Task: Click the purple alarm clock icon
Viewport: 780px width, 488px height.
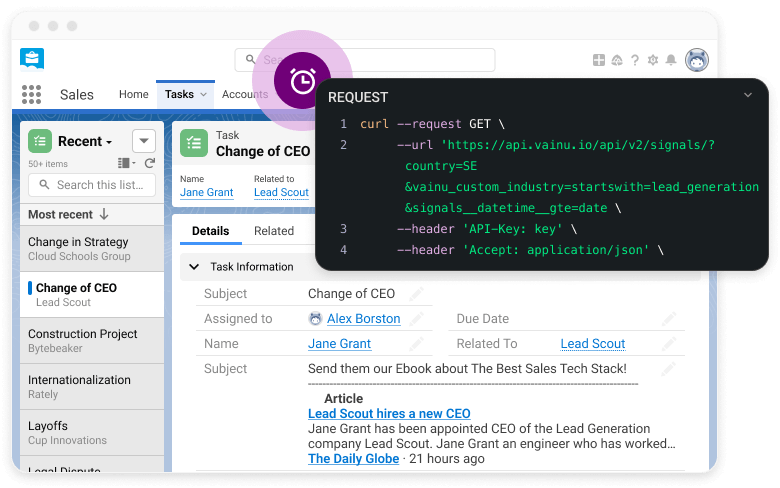Action: (x=301, y=81)
